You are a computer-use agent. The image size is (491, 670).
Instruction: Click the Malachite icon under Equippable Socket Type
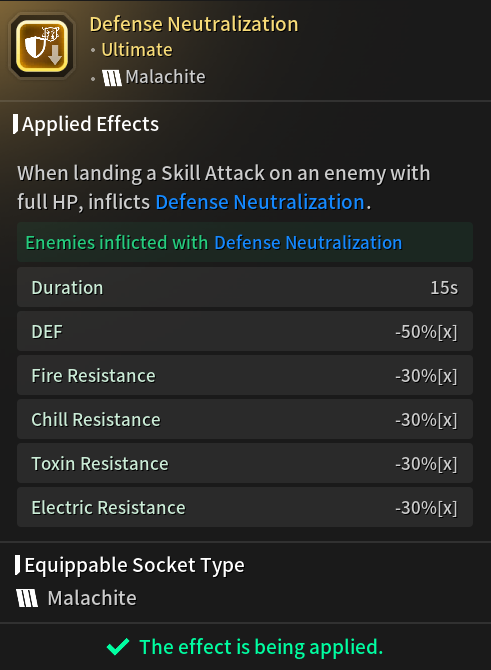[x=27, y=598]
